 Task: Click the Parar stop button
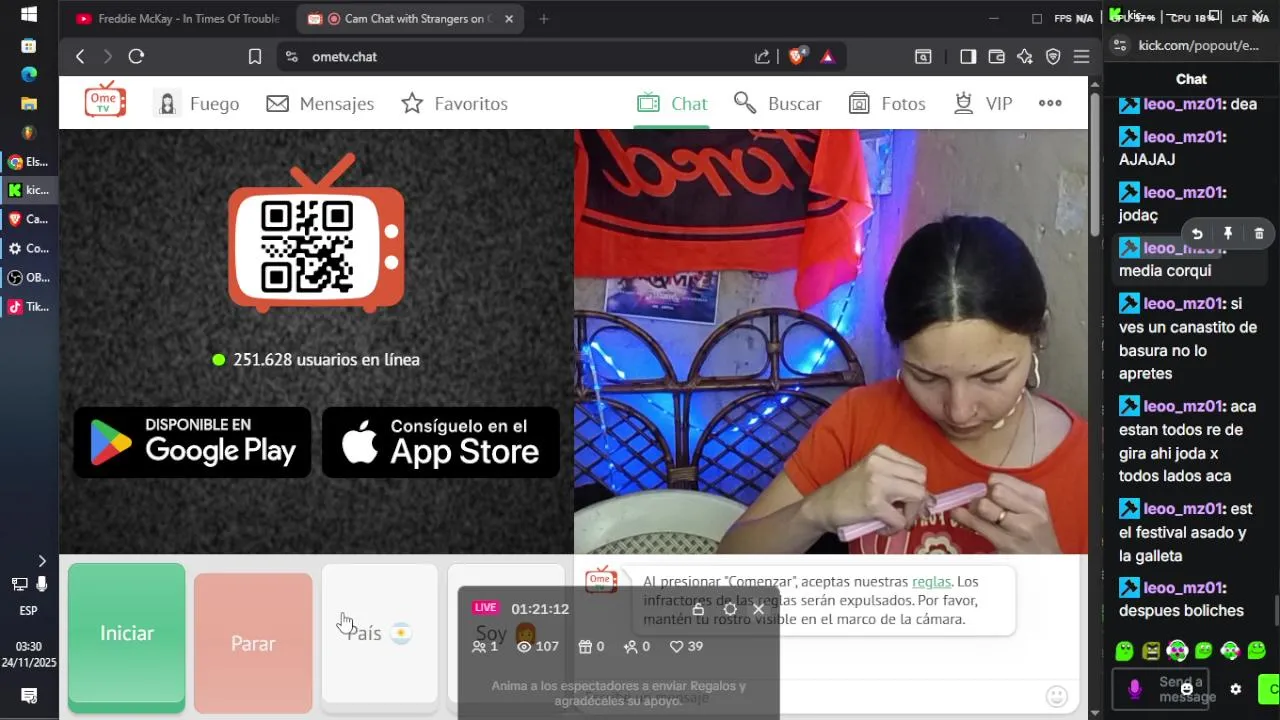(x=253, y=643)
